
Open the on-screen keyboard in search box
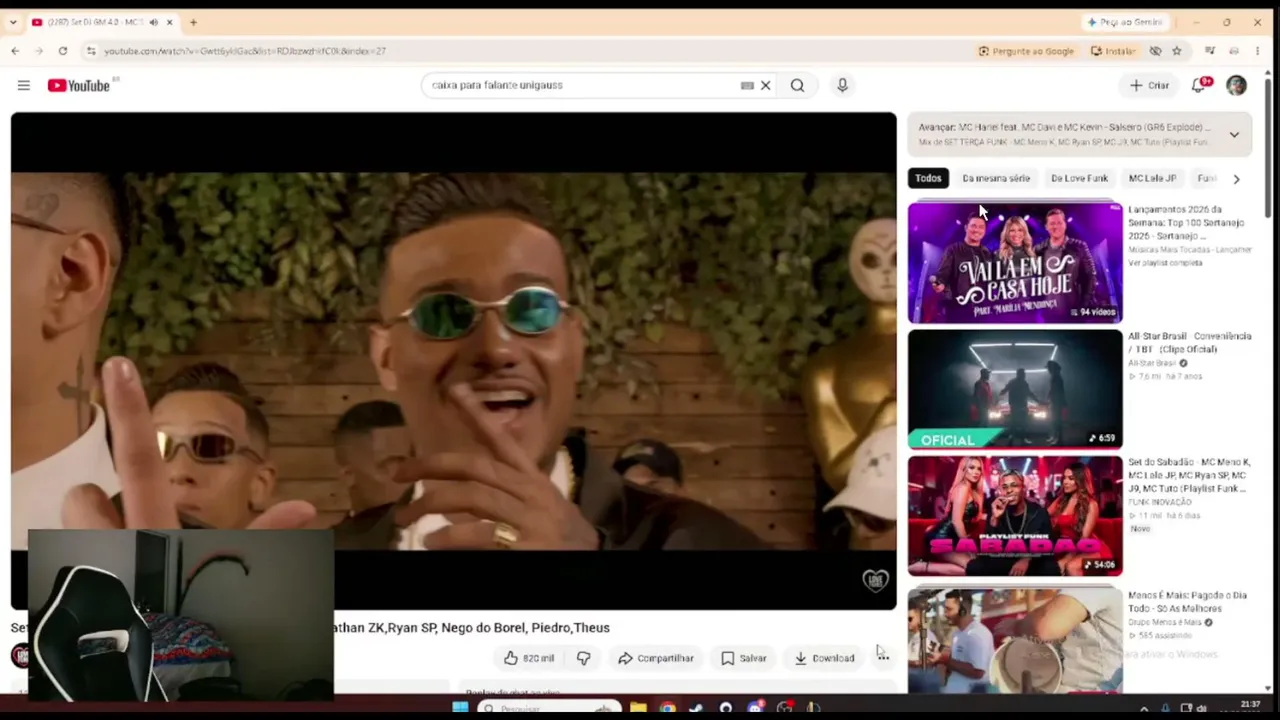[x=747, y=85]
